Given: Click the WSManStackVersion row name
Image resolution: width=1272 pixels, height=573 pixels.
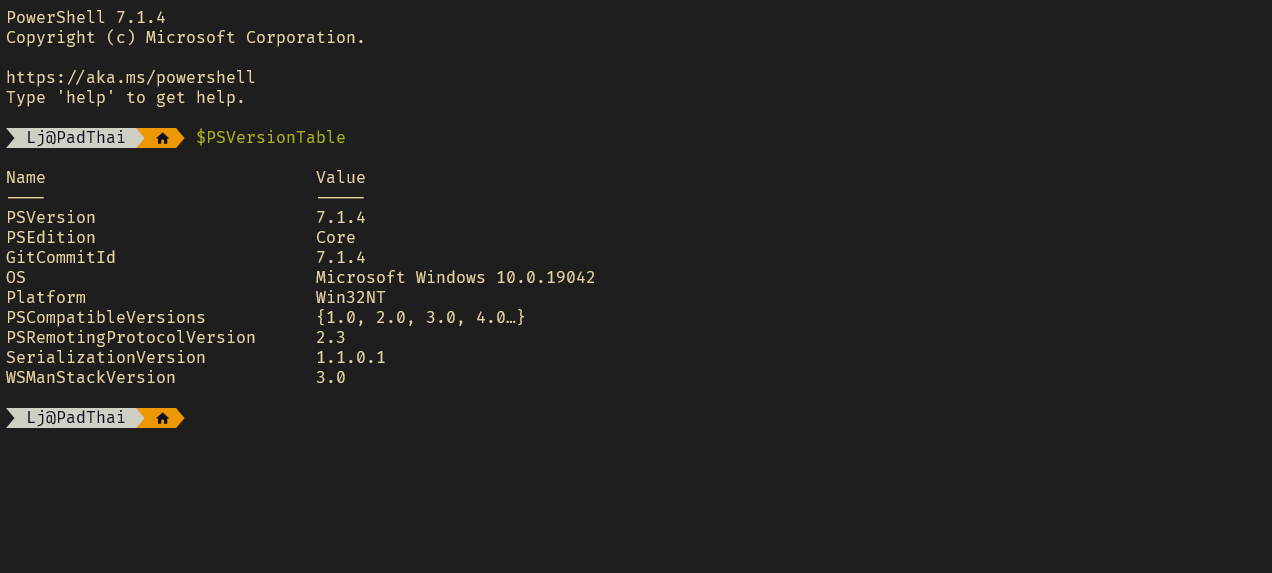Looking at the screenshot, I should click(x=91, y=378).
